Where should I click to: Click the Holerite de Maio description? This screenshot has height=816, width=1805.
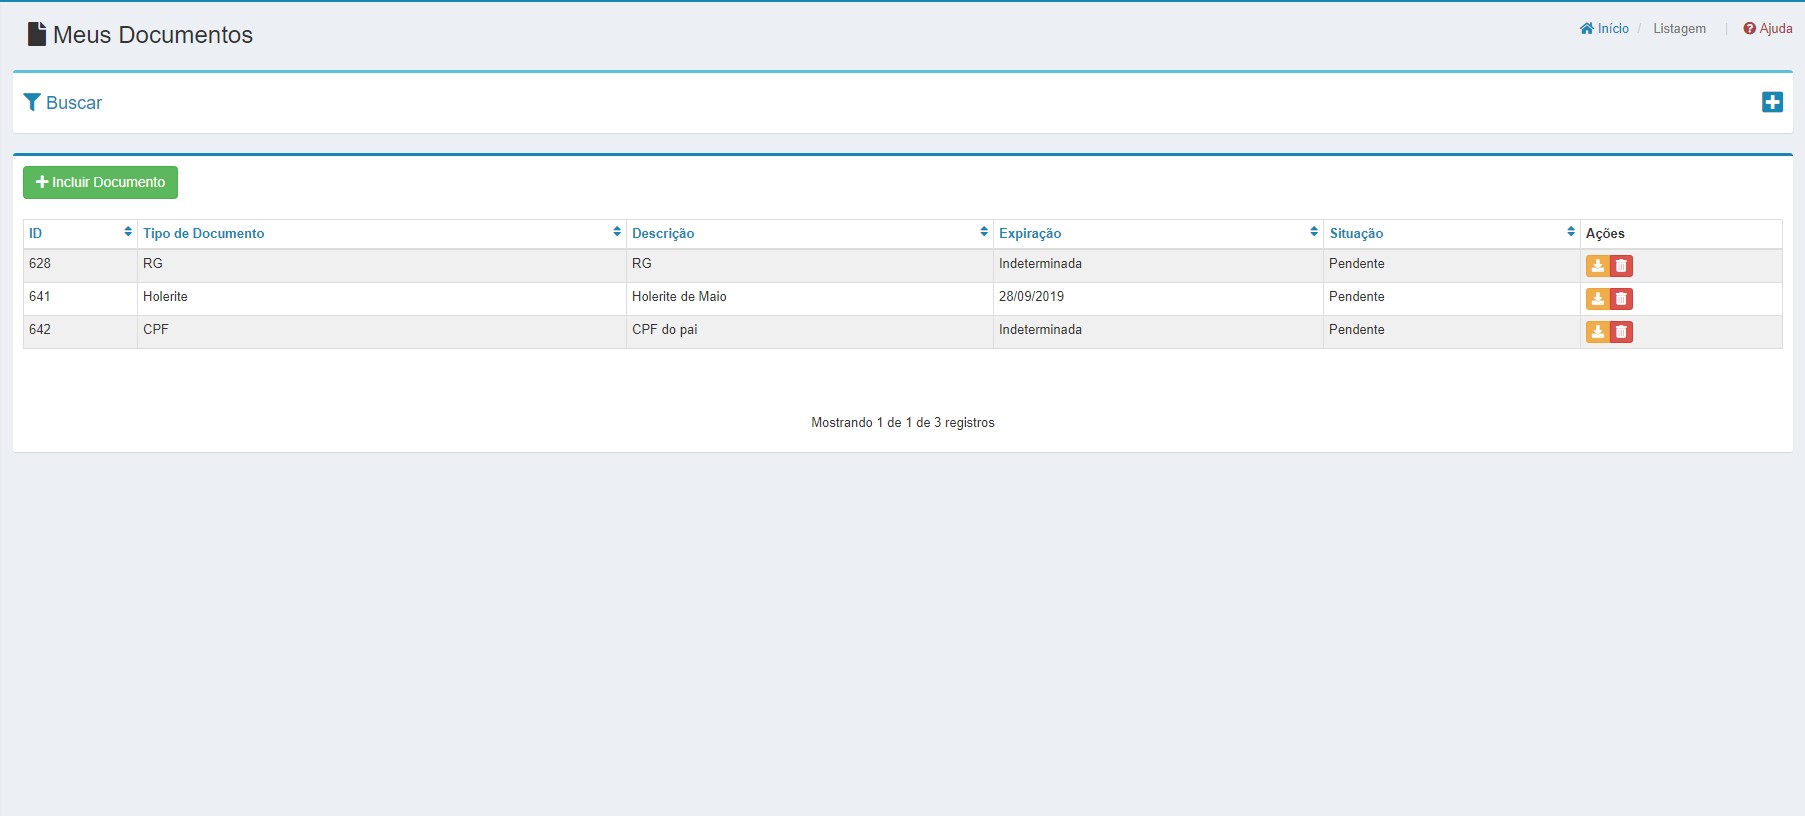click(x=679, y=296)
